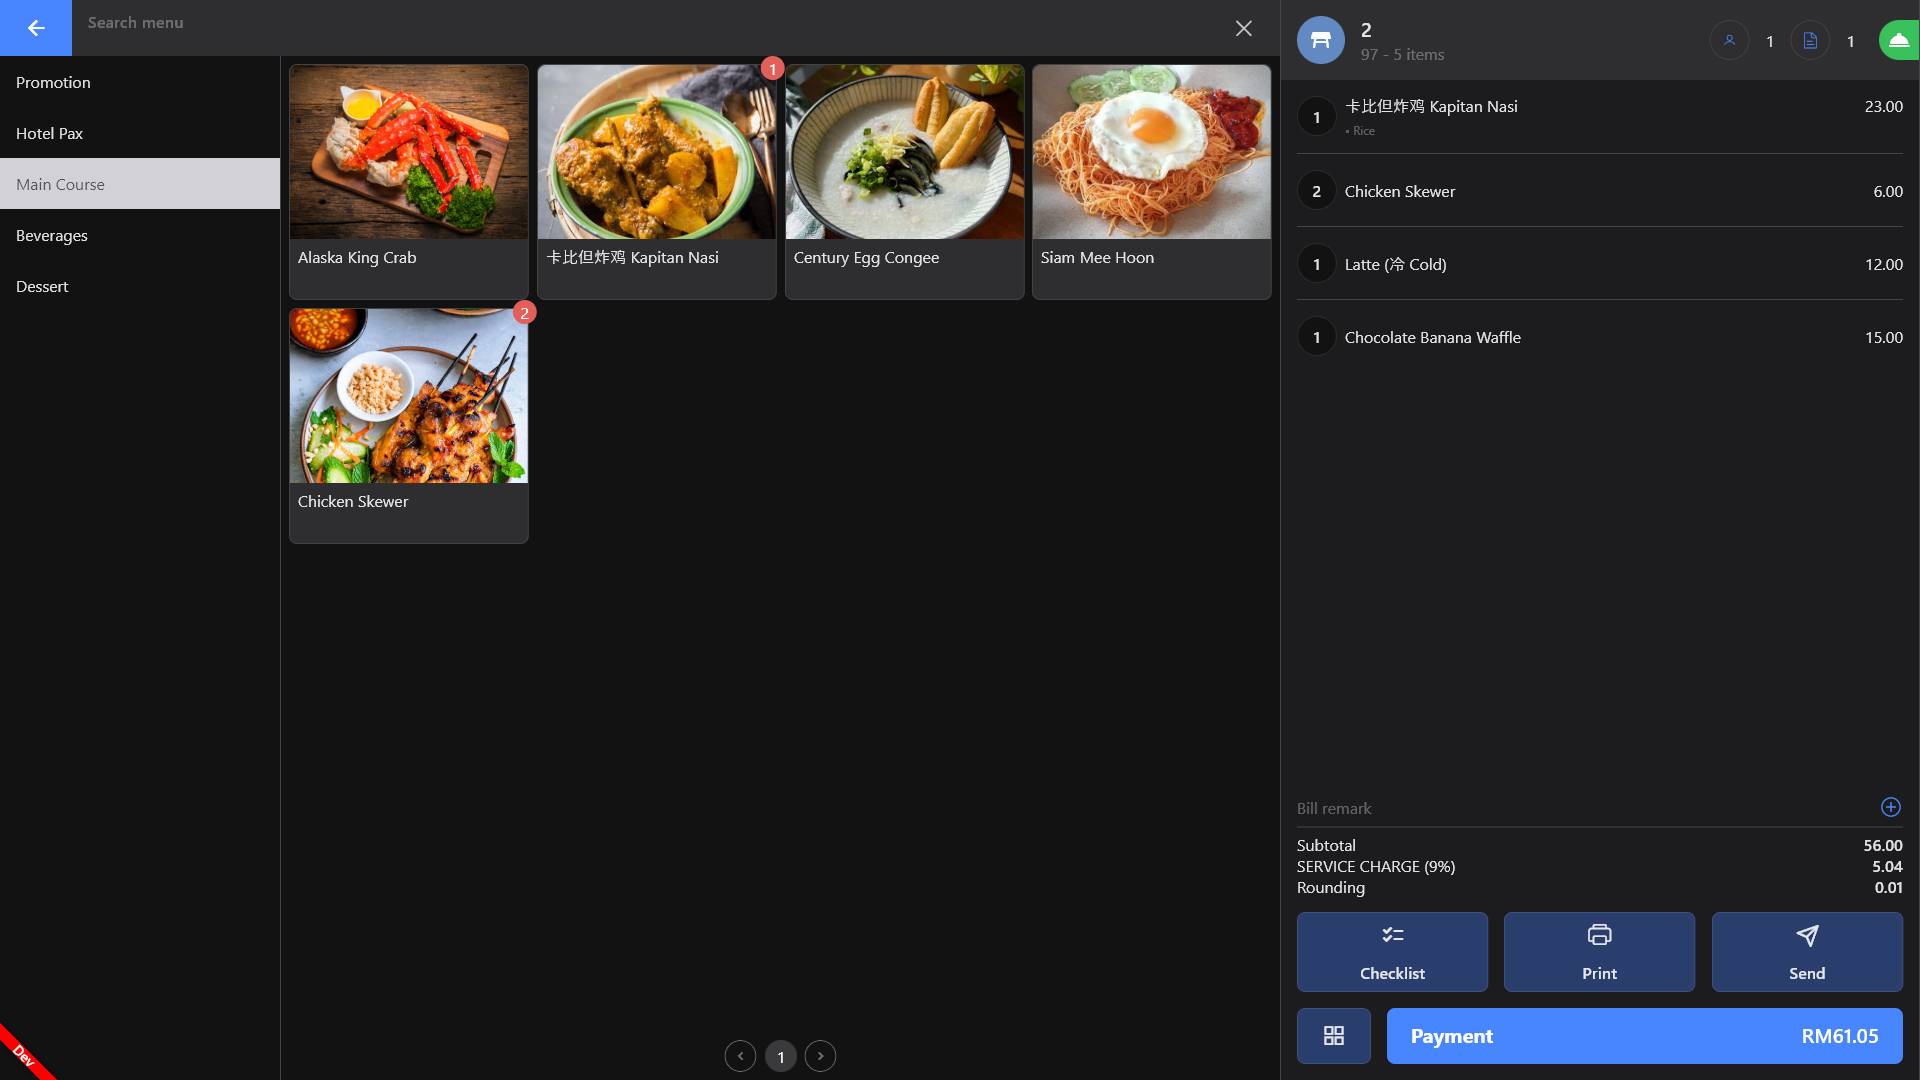Select page 1 in pagination
The height and width of the screenshot is (1080, 1920).
pos(780,1056)
